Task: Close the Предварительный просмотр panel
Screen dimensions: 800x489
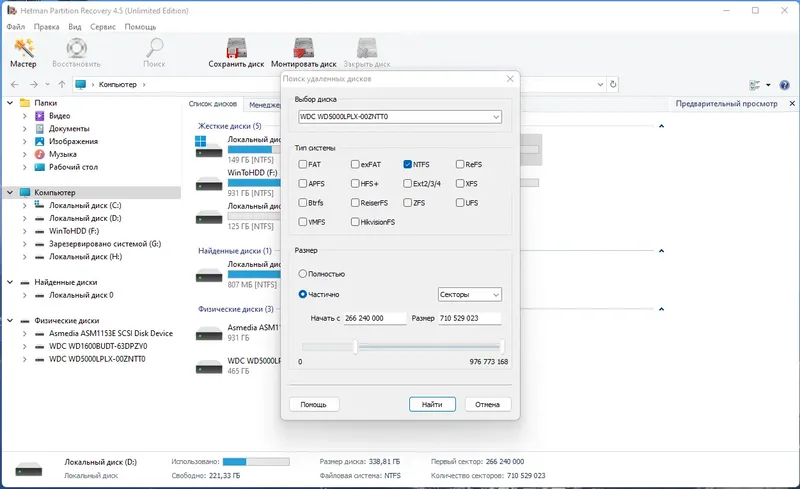Action: (x=792, y=104)
